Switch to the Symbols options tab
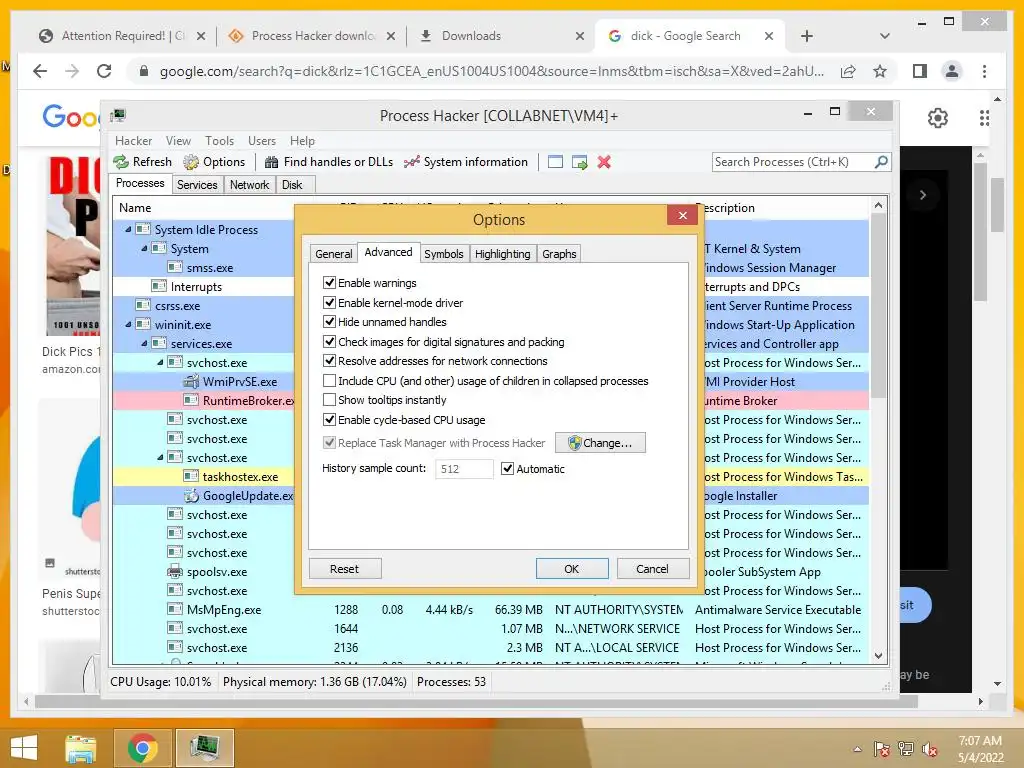This screenshot has height=768, width=1024. point(443,254)
